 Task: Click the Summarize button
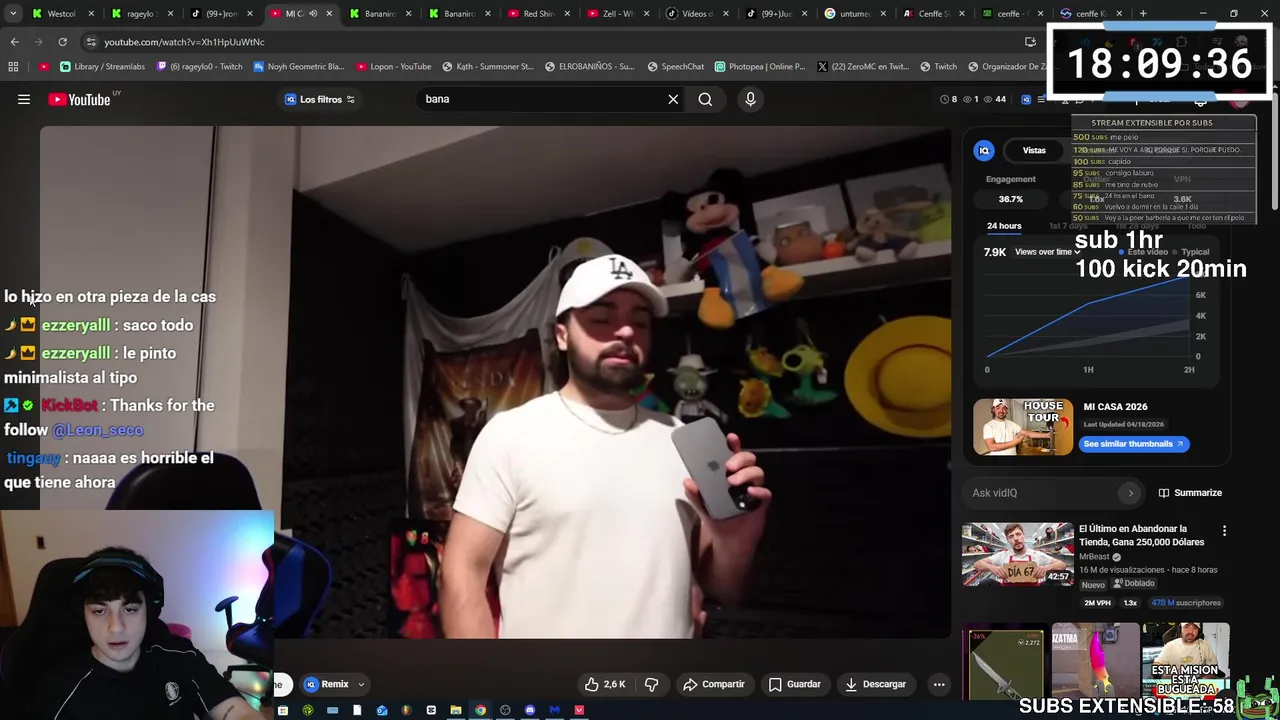(1190, 493)
